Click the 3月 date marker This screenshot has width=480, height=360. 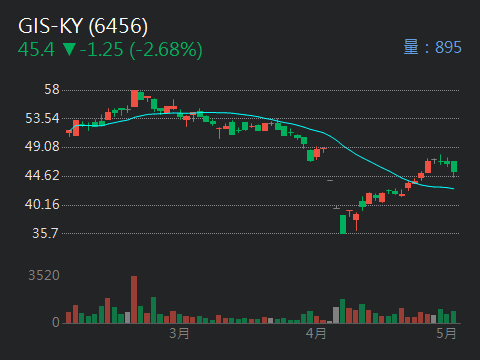coord(179,333)
